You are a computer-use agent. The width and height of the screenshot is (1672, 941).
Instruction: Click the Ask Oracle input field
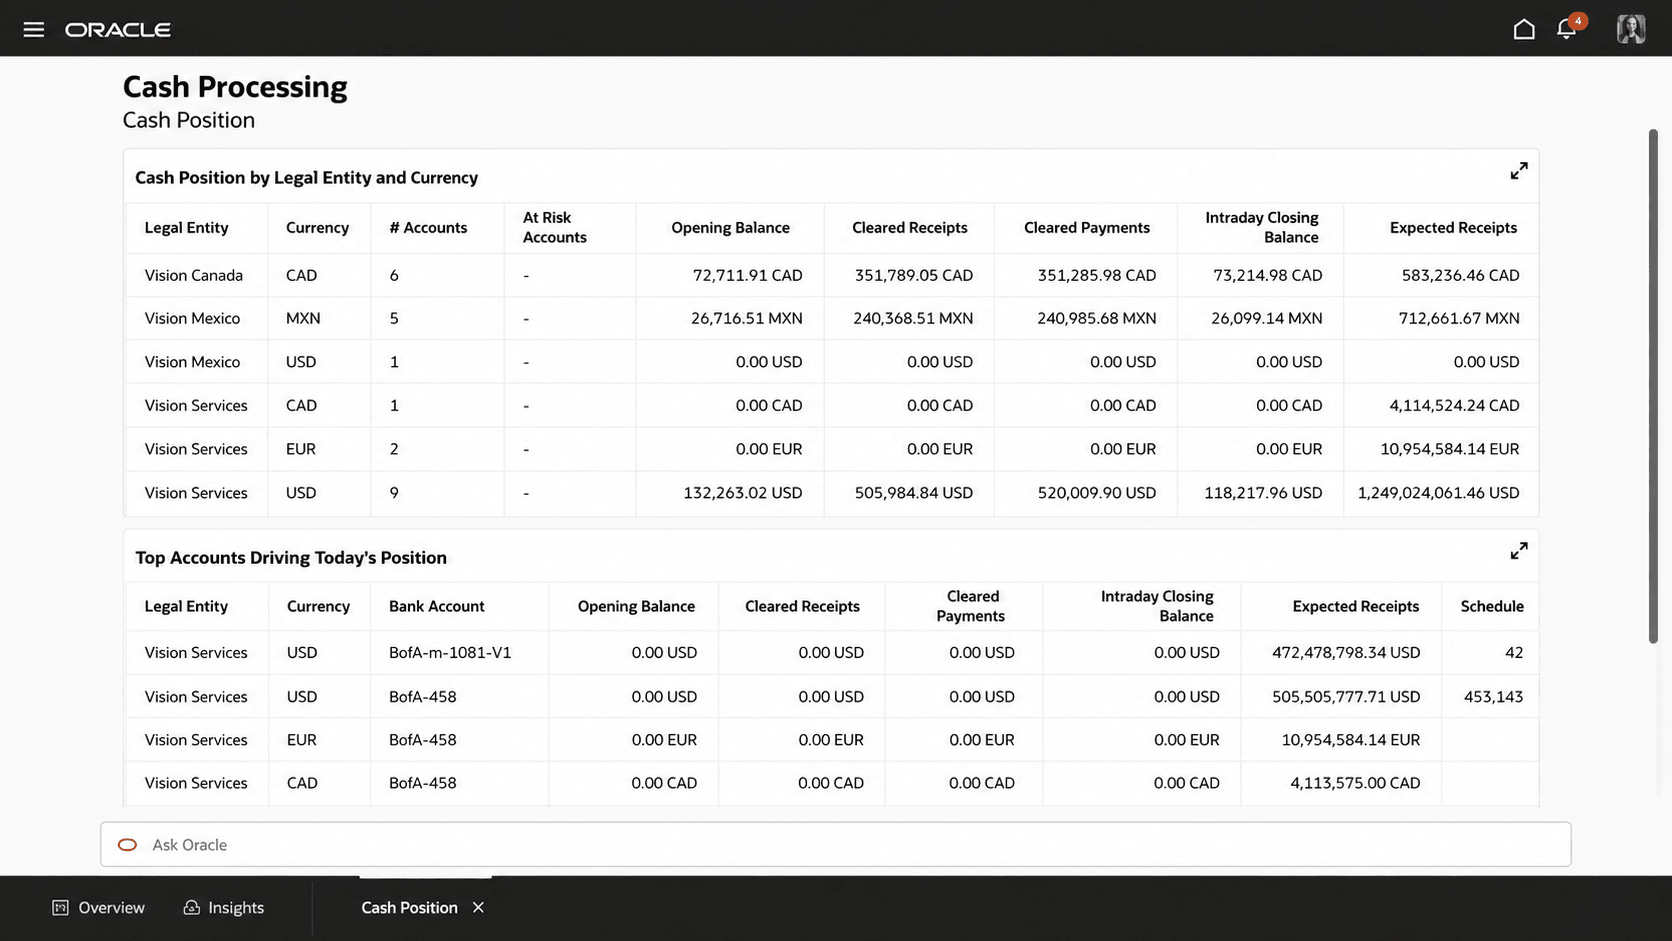pos(835,845)
